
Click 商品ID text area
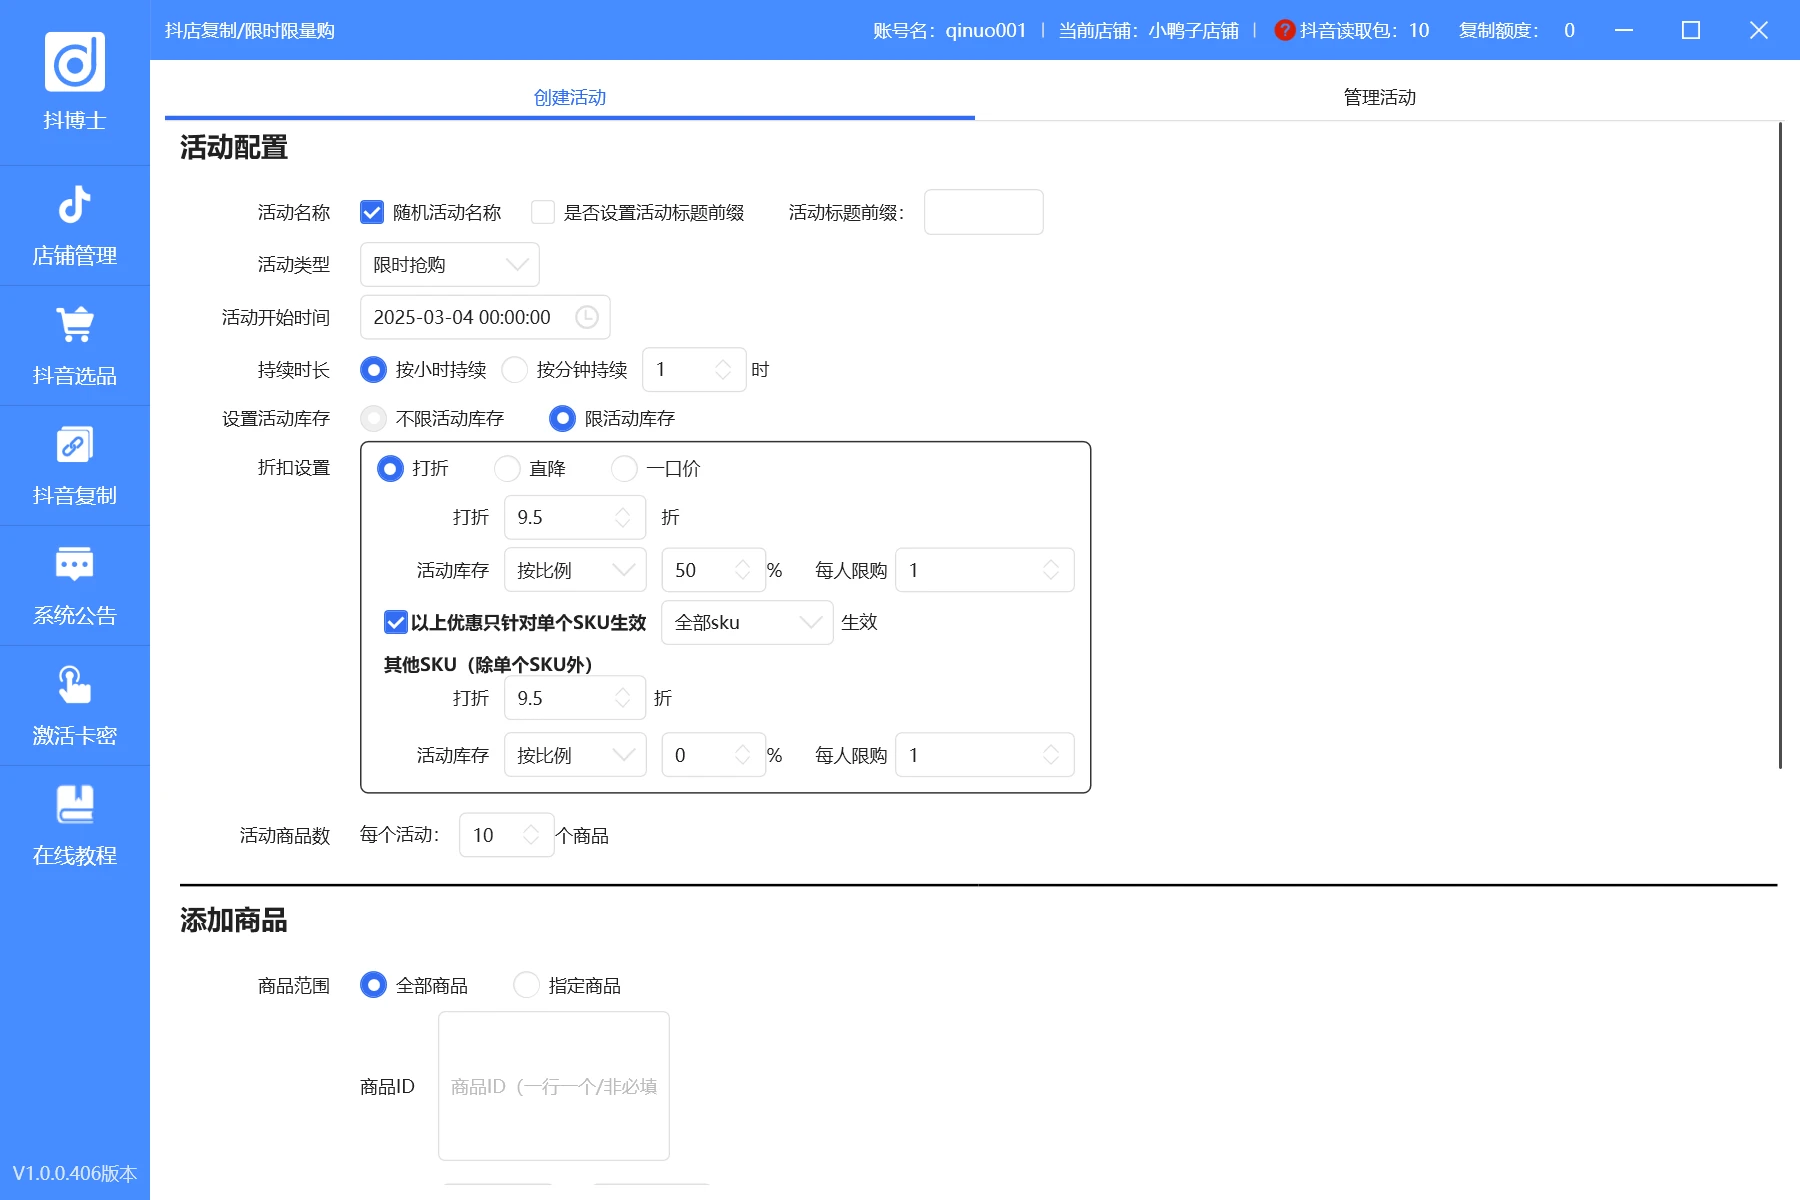554,1086
